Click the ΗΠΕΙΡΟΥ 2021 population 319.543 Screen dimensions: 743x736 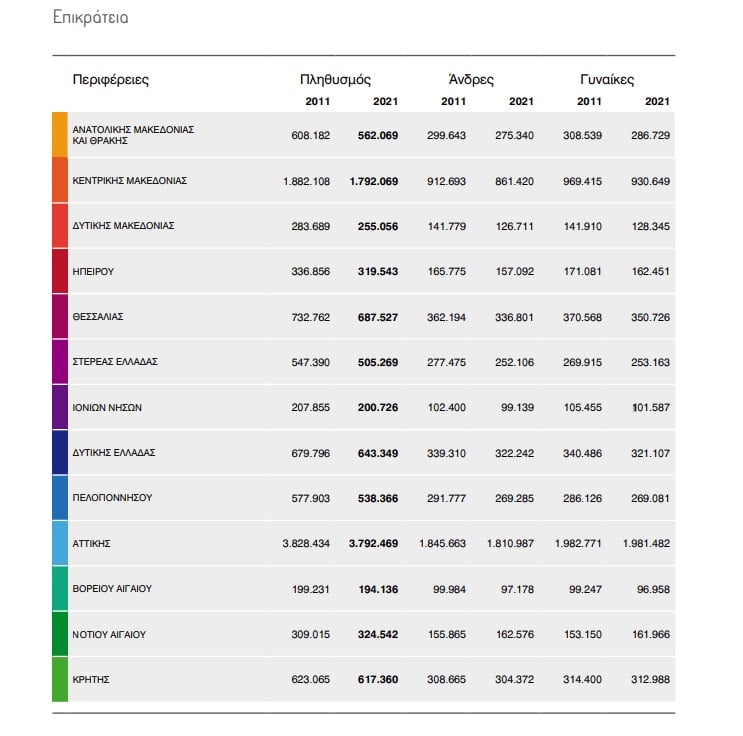click(378, 272)
